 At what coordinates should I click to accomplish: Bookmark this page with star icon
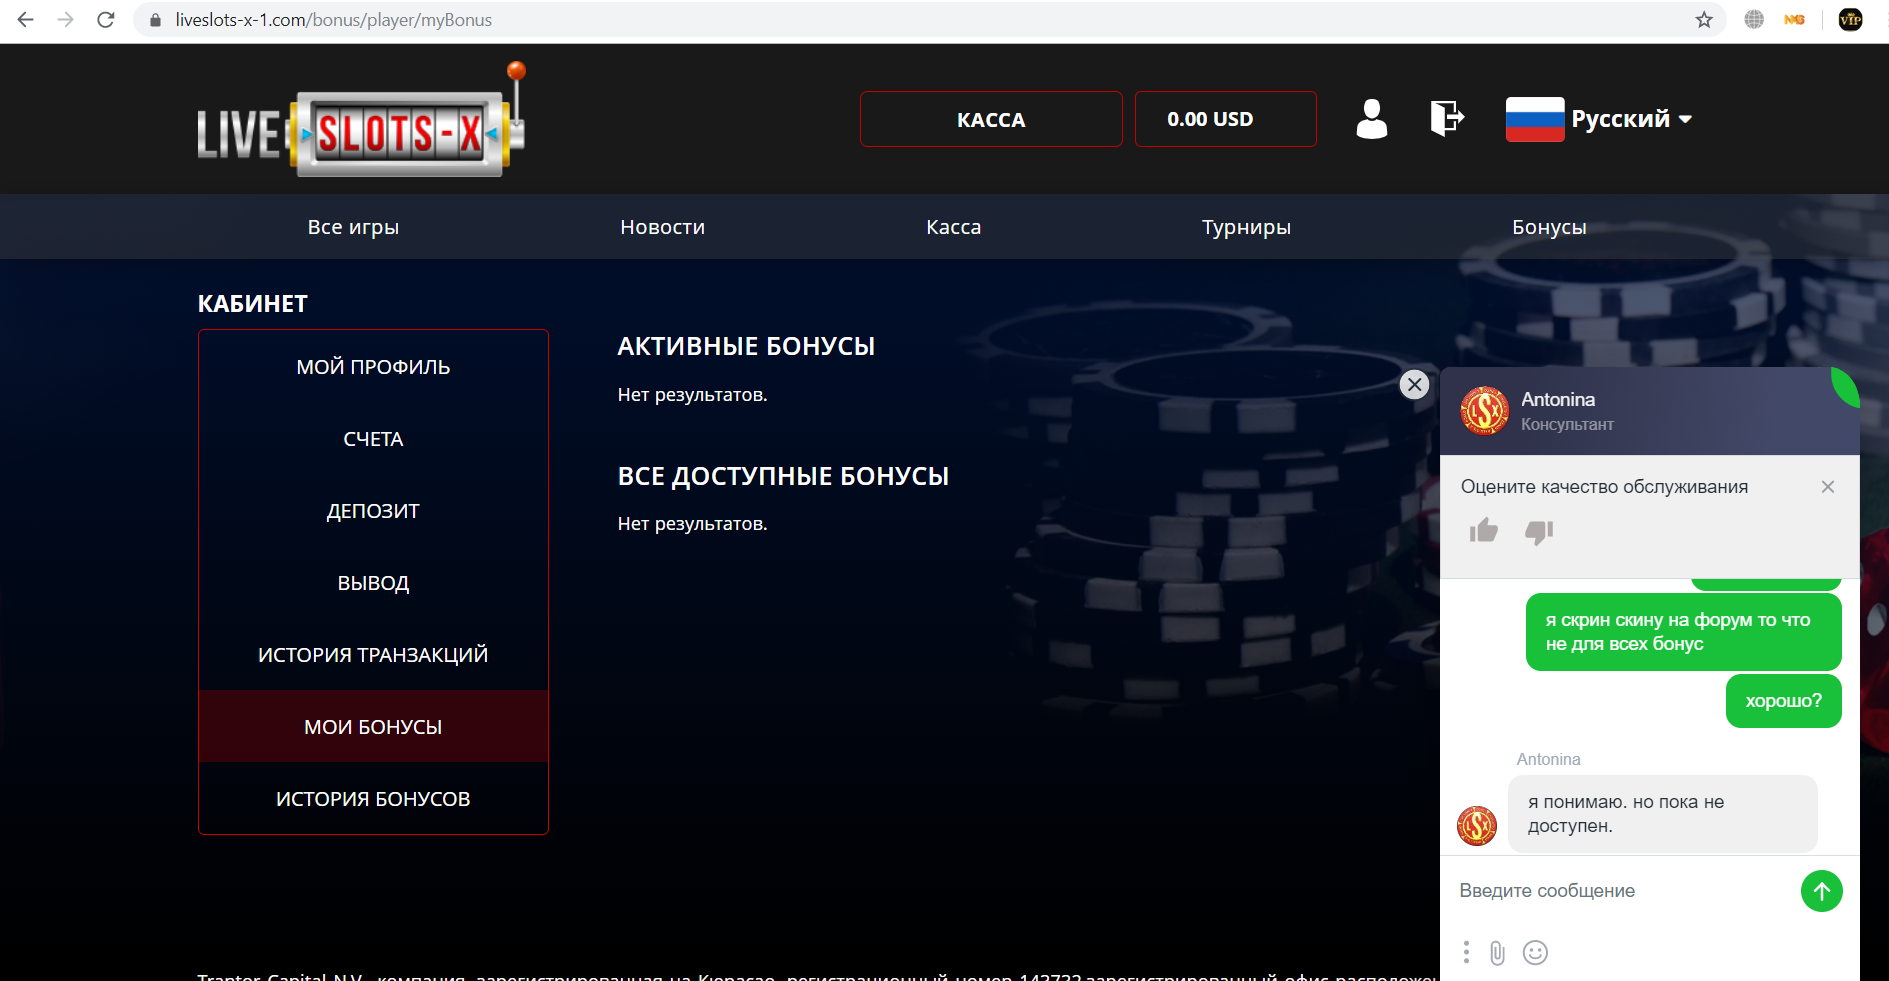click(x=1704, y=20)
